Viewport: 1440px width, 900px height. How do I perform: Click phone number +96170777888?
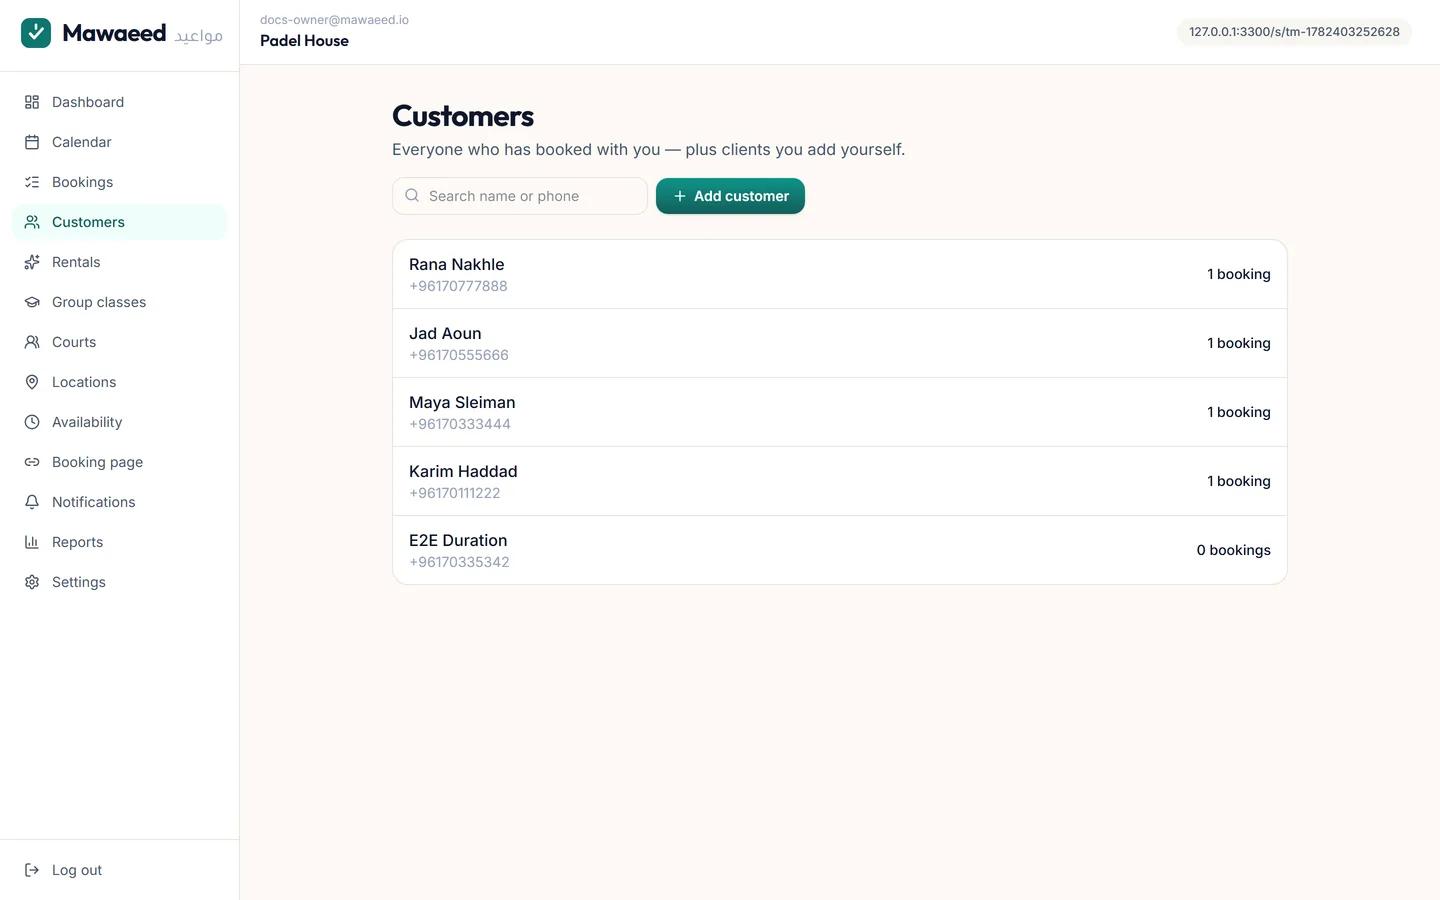(x=458, y=286)
